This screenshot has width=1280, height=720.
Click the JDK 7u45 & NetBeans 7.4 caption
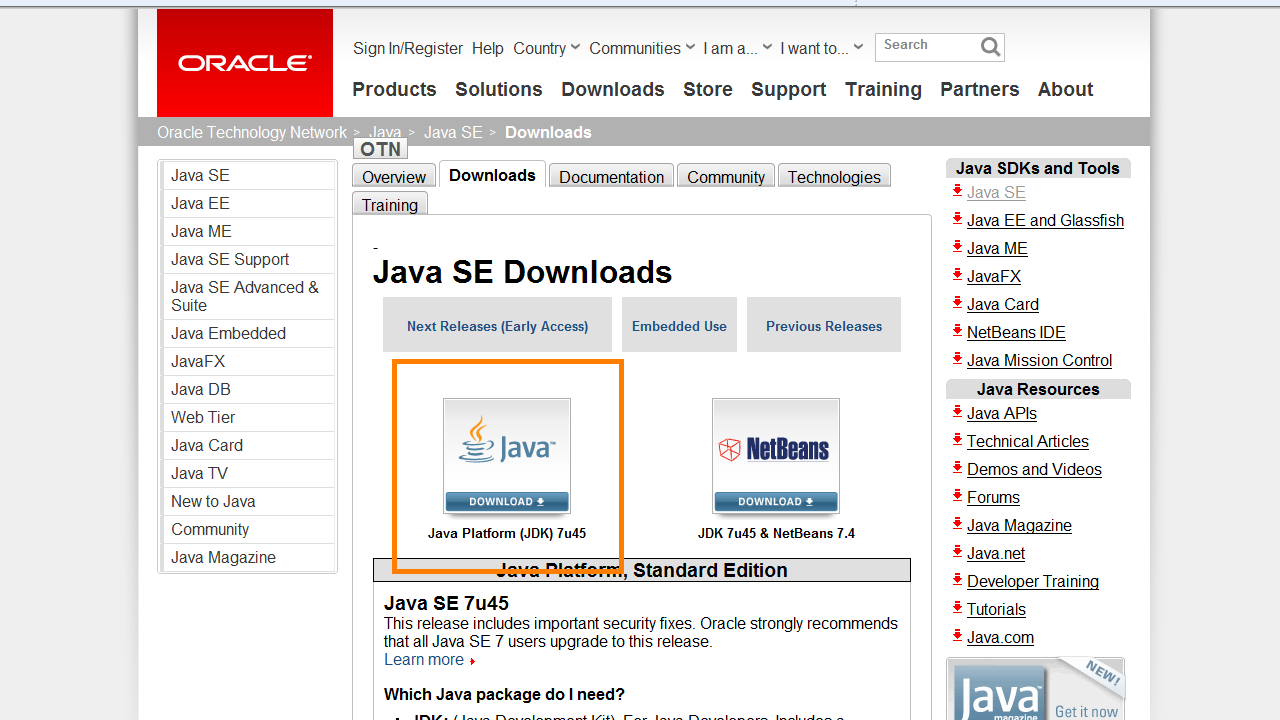coord(776,533)
